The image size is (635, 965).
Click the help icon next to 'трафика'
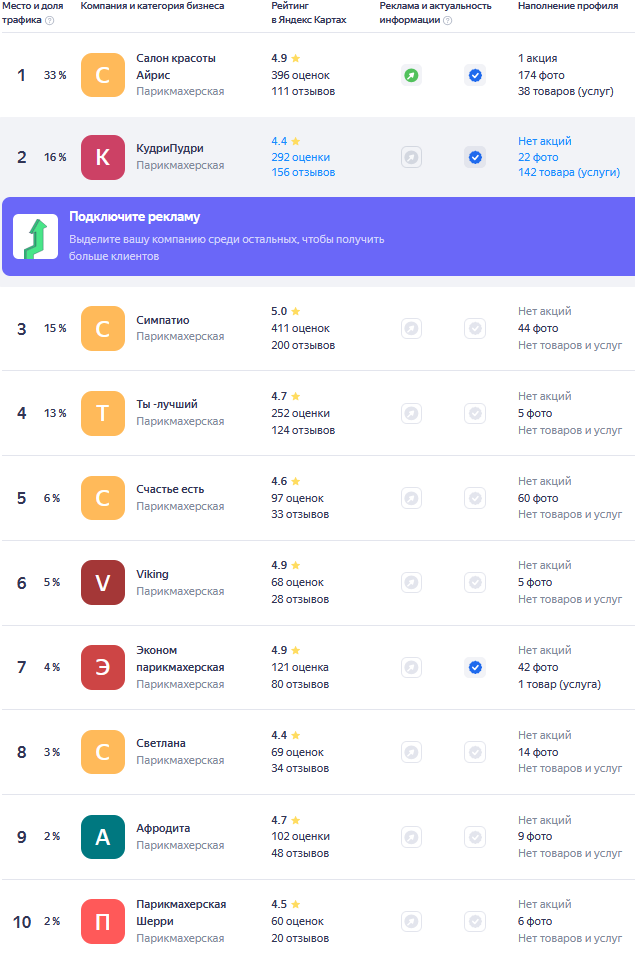(50, 20)
